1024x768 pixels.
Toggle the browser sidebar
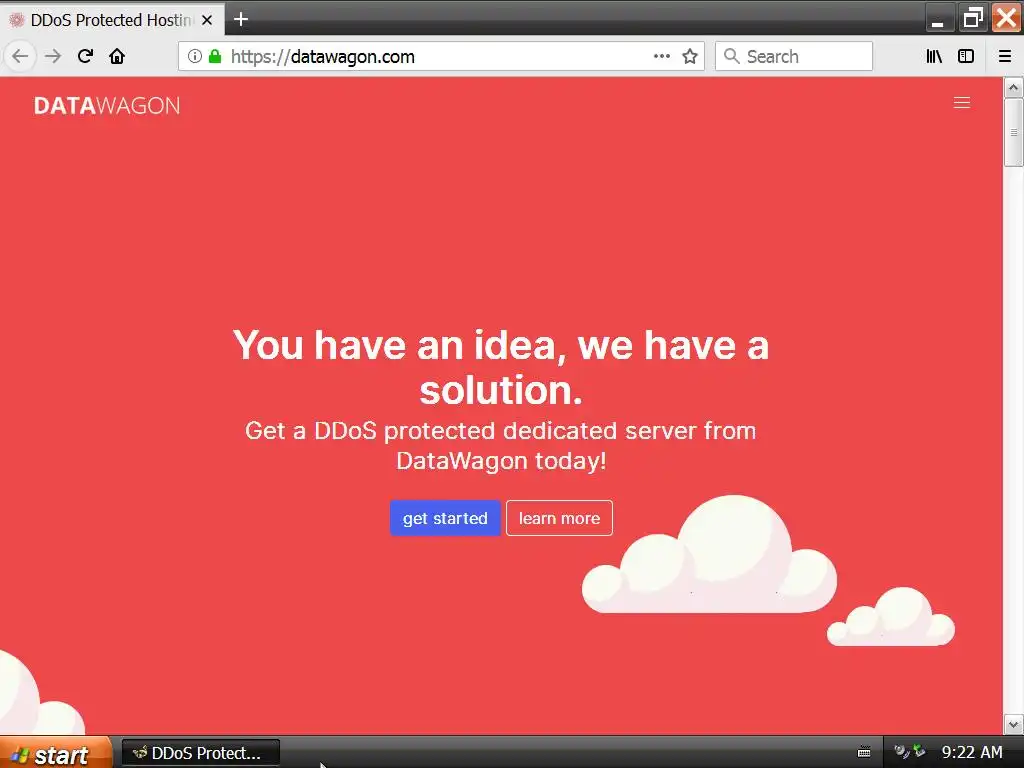click(x=966, y=56)
